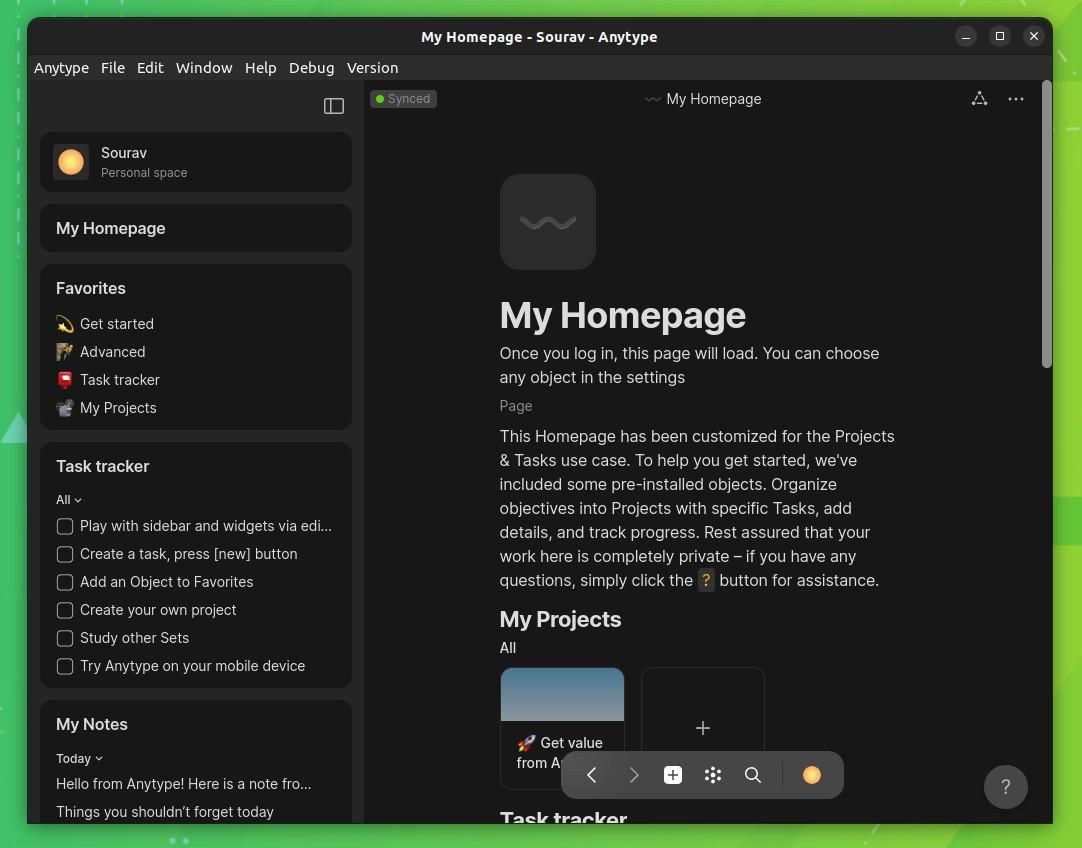Viewport: 1082px width, 848px height.
Task: Open the 'Today' dropdown in My Notes
Action: coord(79,758)
